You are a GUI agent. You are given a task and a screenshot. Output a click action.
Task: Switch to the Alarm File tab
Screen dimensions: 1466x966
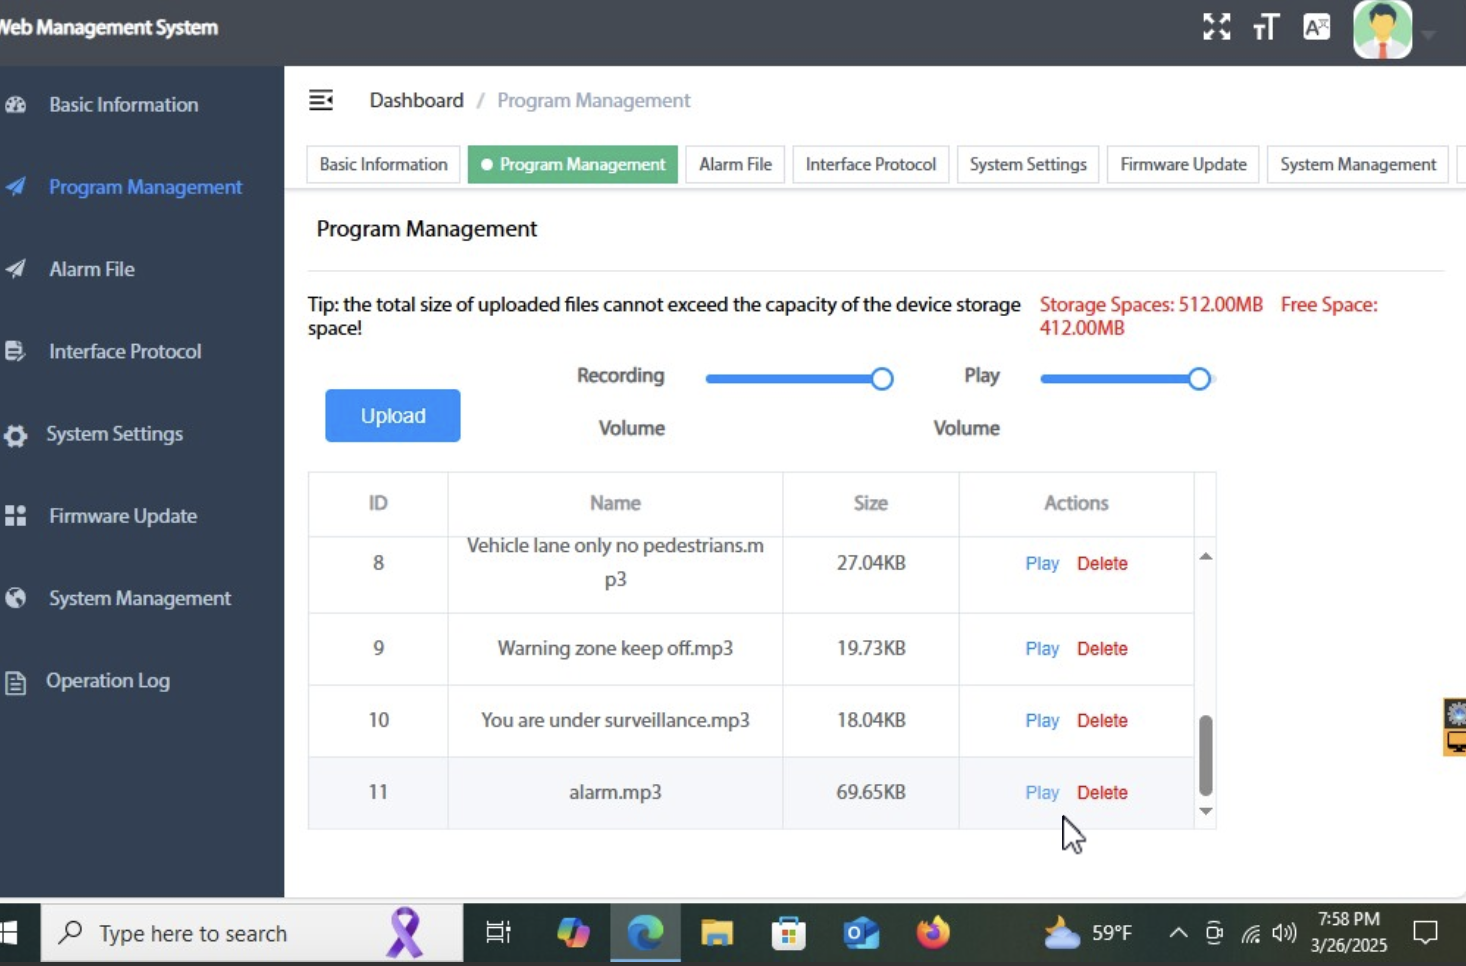(x=735, y=164)
